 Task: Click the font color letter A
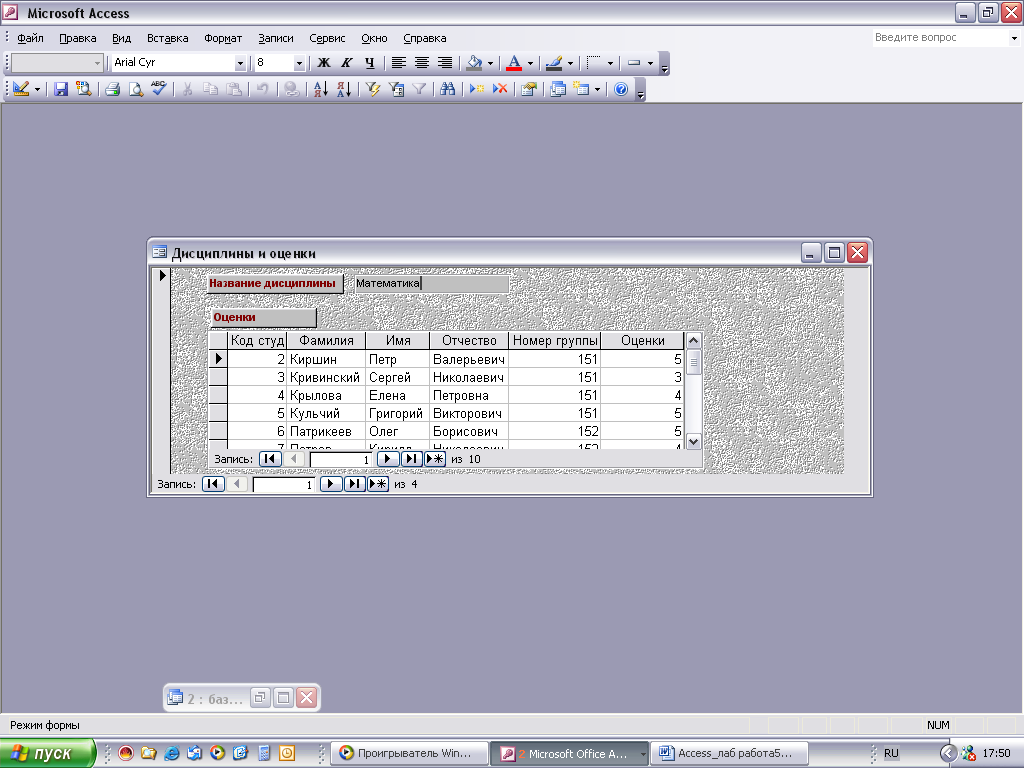point(515,63)
